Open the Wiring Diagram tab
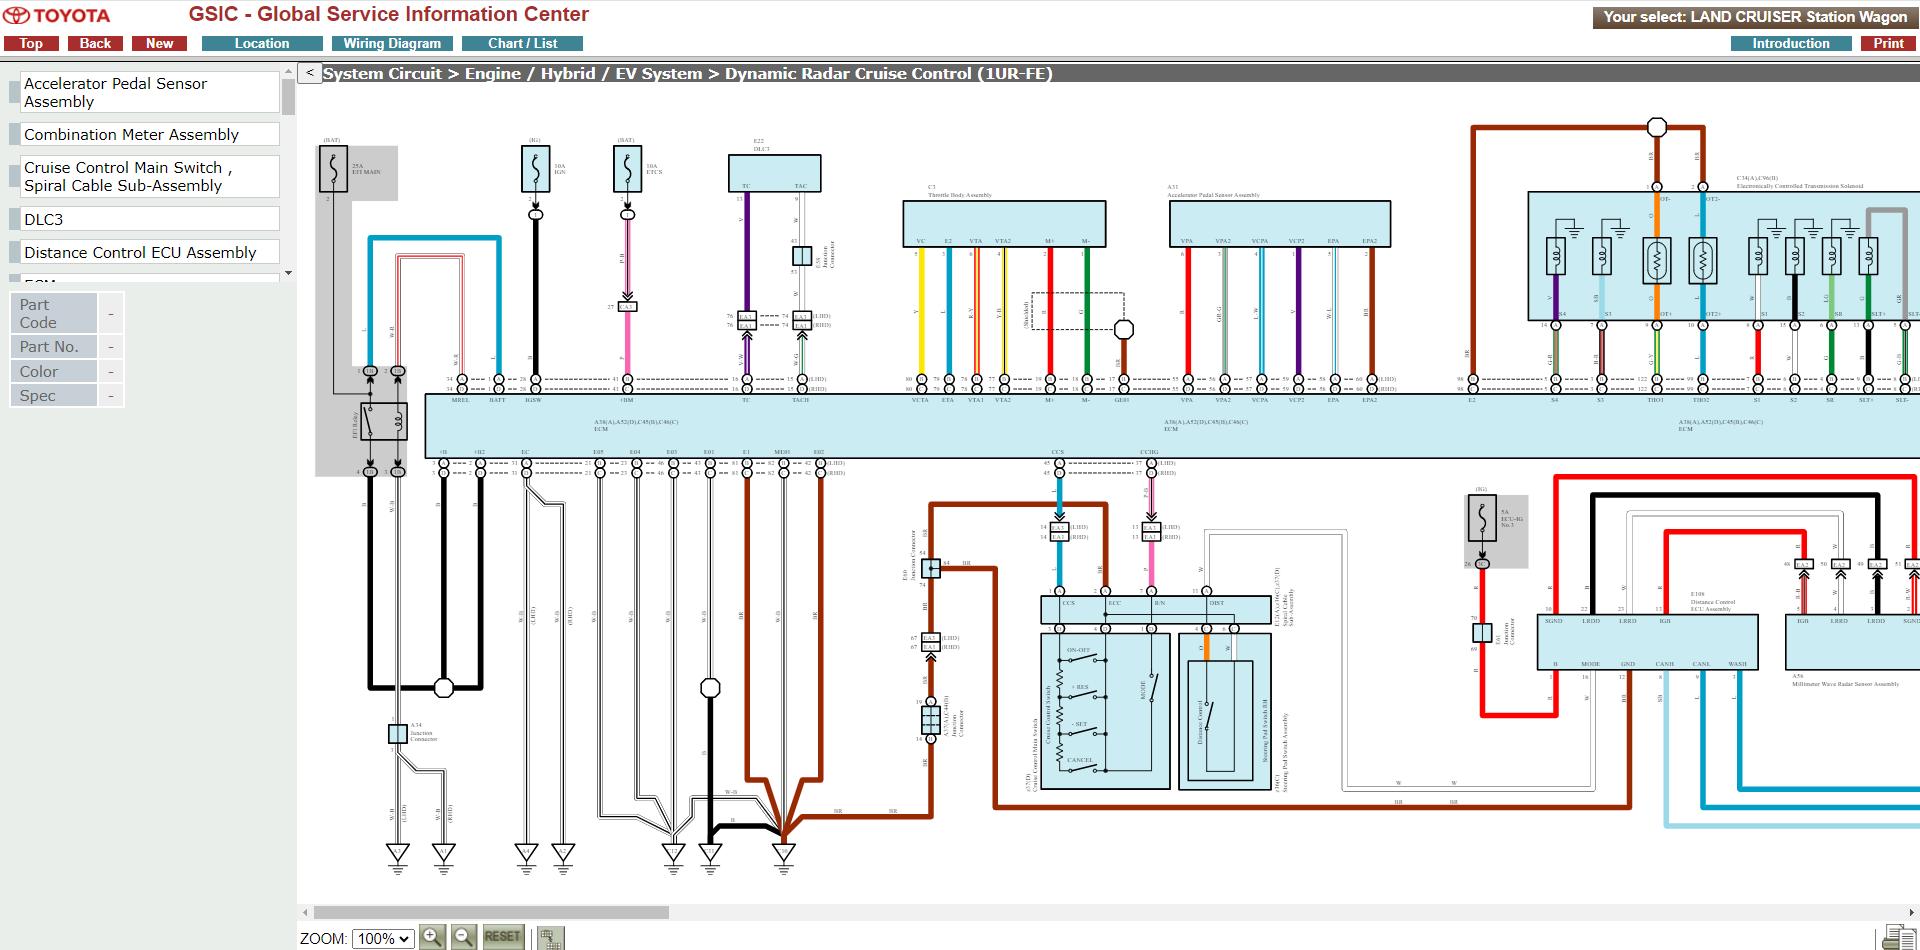Image resolution: width=1920 pixels, height=950 pixels. coord(392,43)
